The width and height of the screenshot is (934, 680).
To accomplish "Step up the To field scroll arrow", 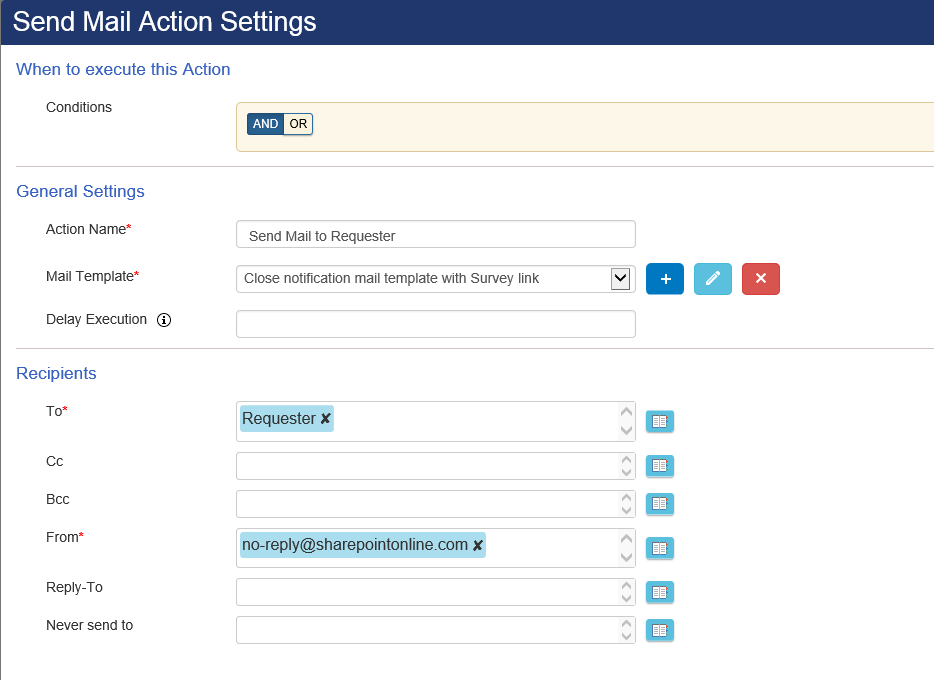I will (x=626, y=411).
